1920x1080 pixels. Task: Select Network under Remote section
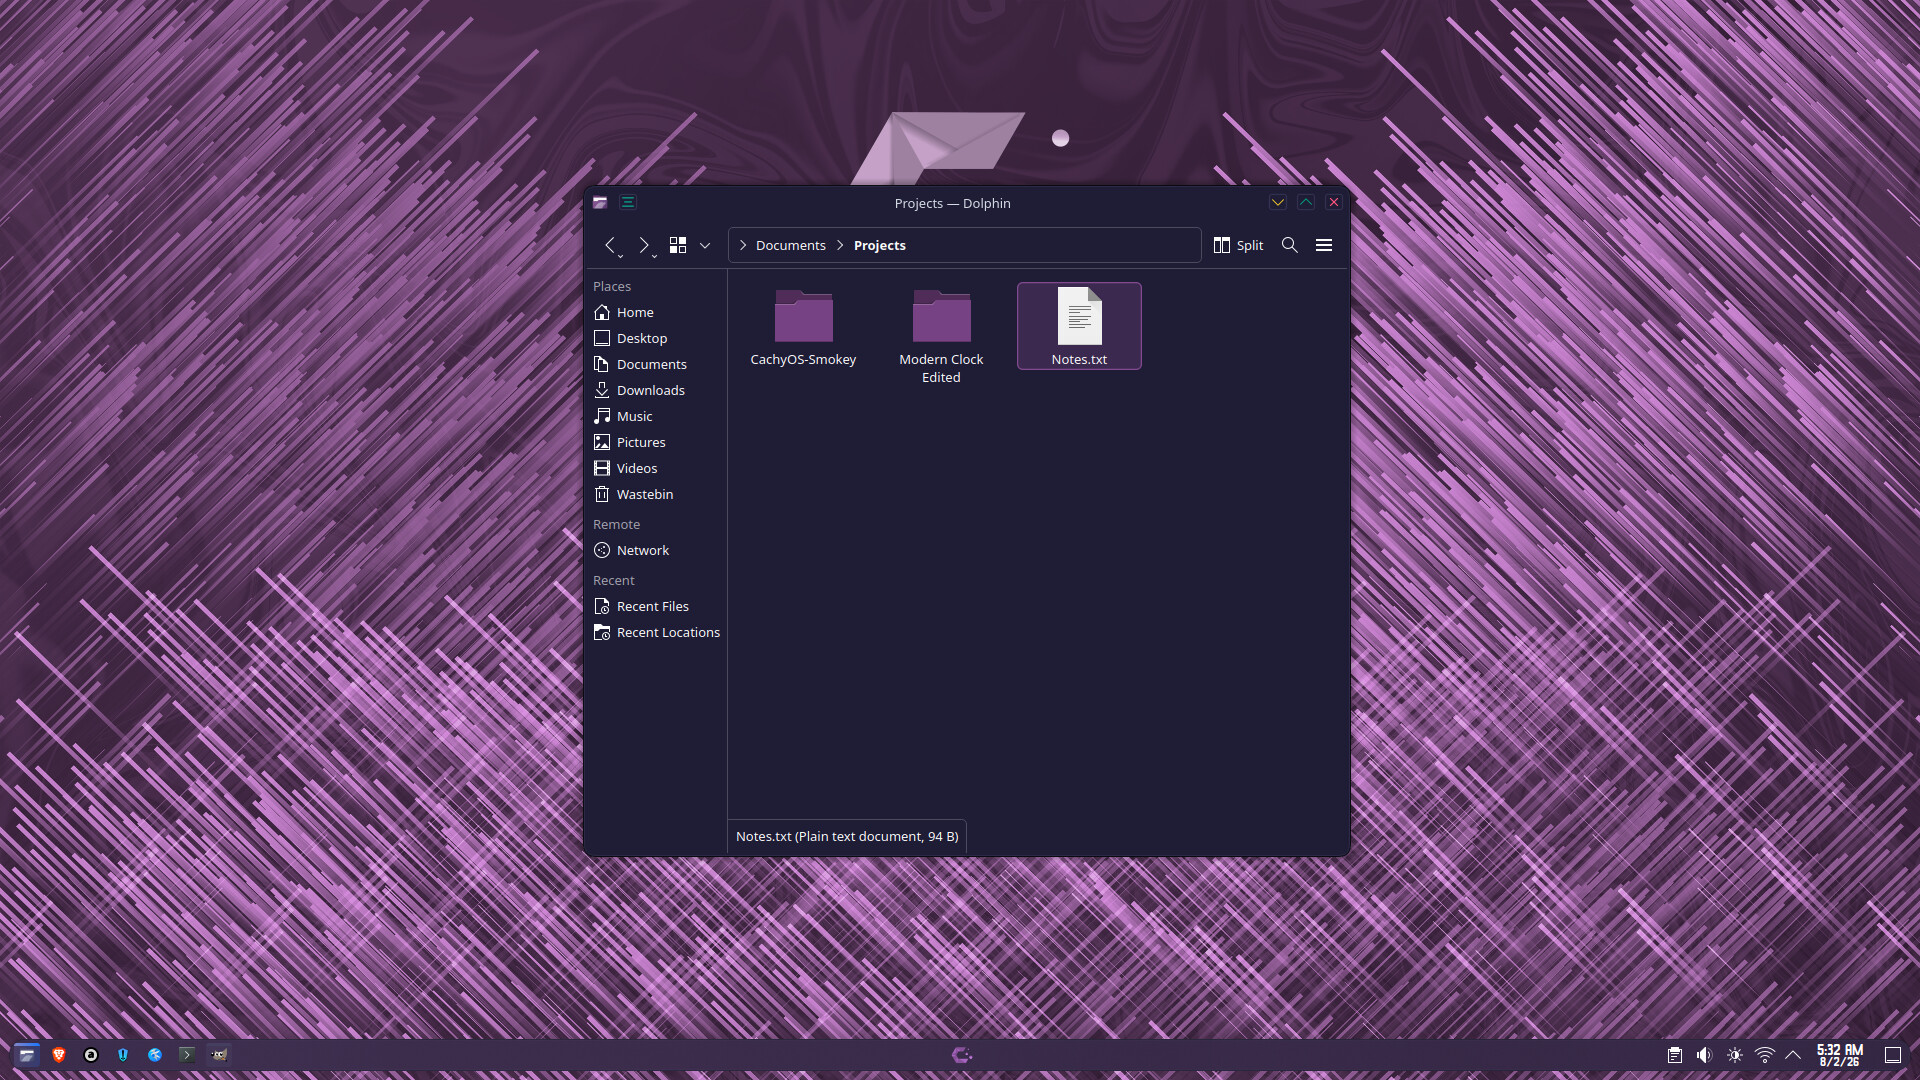tap(642, 550)
